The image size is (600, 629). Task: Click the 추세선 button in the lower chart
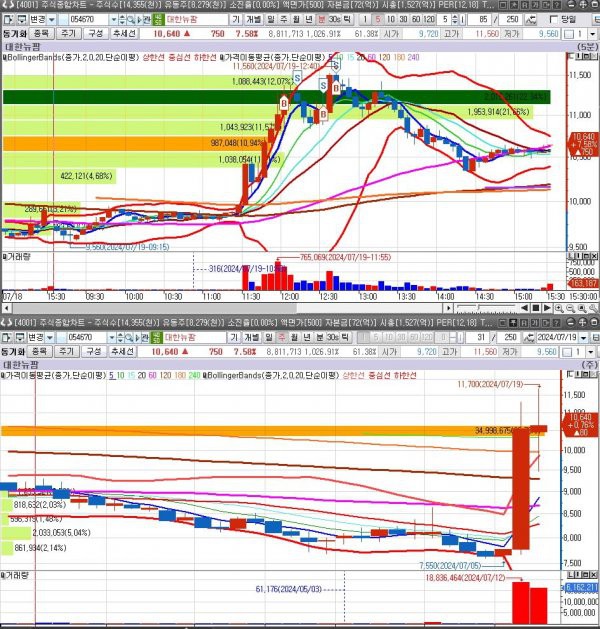122,351
